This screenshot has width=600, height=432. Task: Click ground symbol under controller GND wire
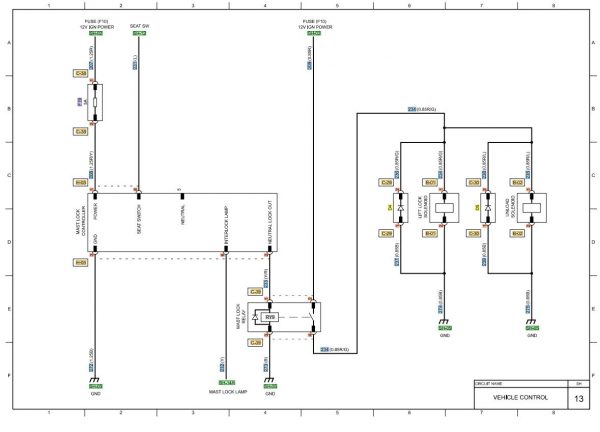95,380
